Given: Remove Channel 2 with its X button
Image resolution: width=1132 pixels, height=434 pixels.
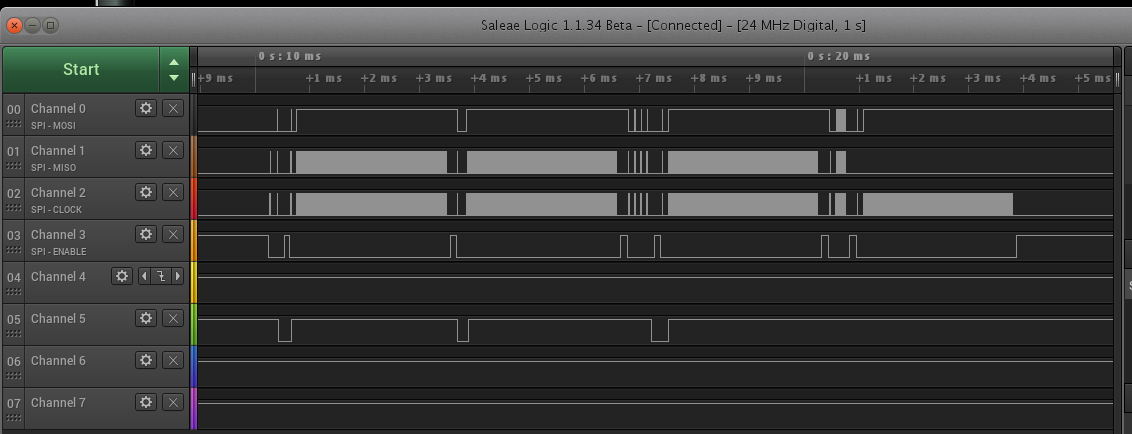Looking at the screenshot, I should click(x=173, y=192).
